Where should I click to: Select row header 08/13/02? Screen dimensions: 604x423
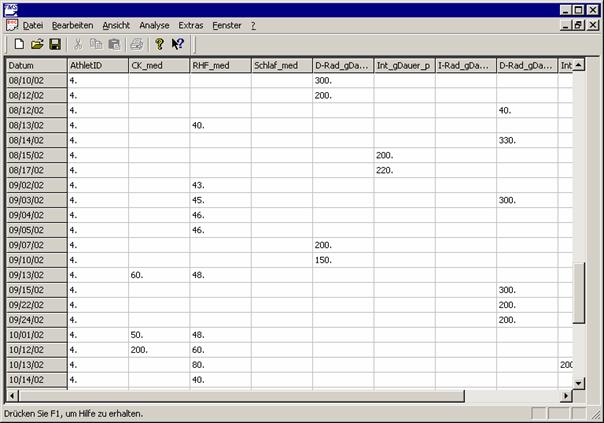point(37,126)
